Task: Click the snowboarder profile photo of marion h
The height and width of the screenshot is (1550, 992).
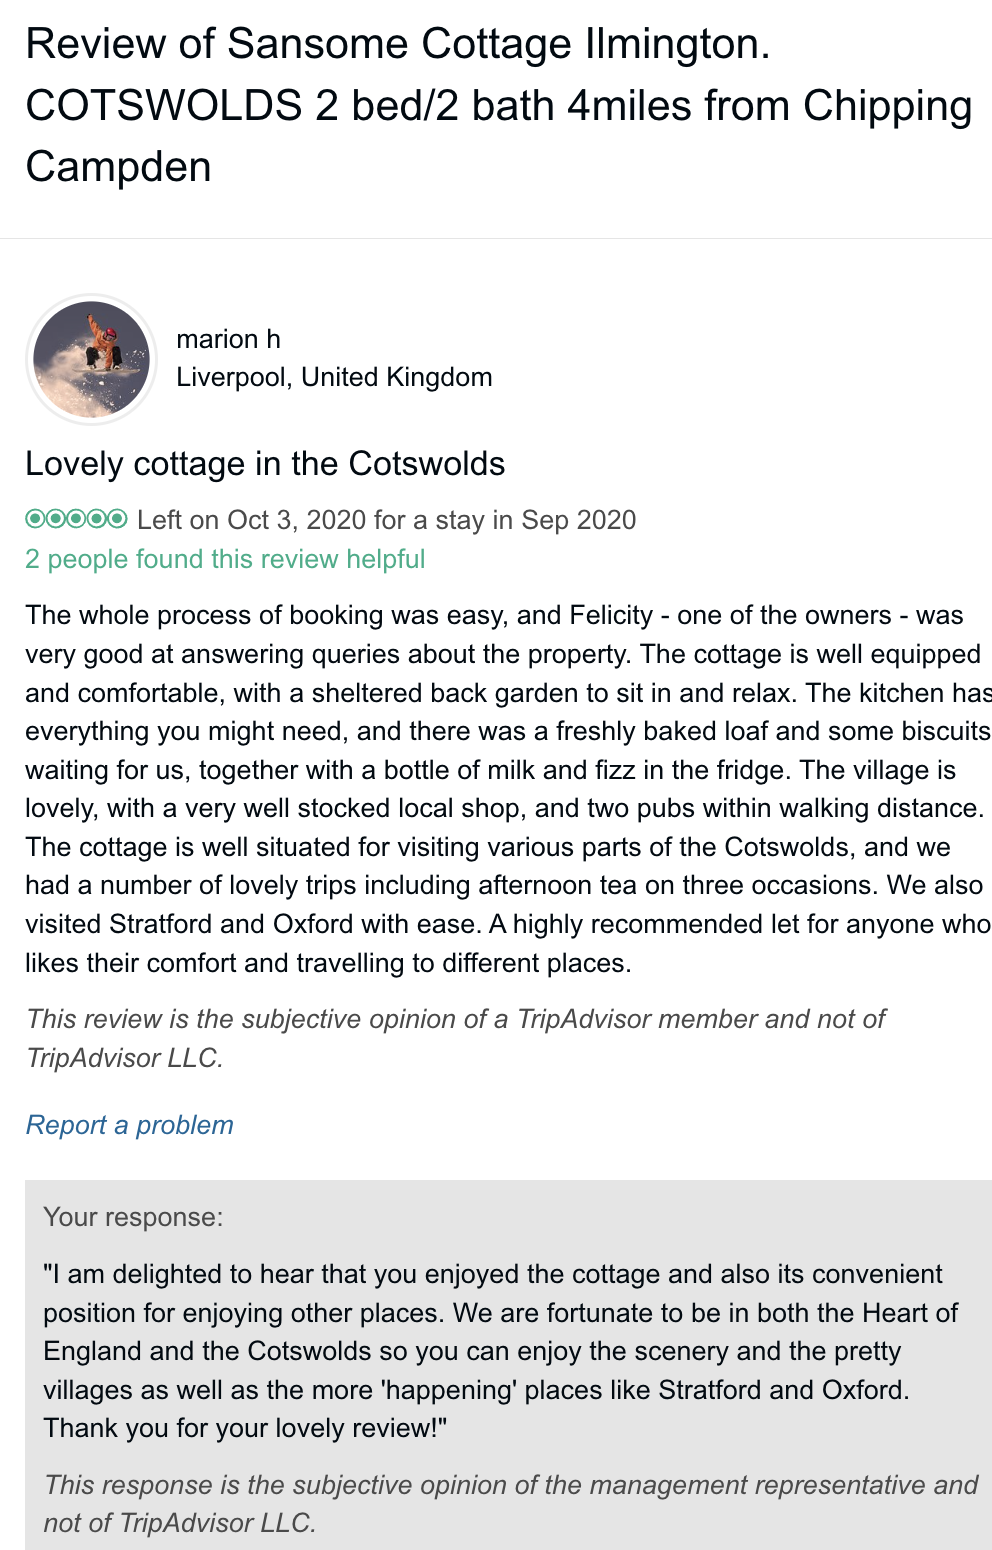Action: click(x=91, y=359)
